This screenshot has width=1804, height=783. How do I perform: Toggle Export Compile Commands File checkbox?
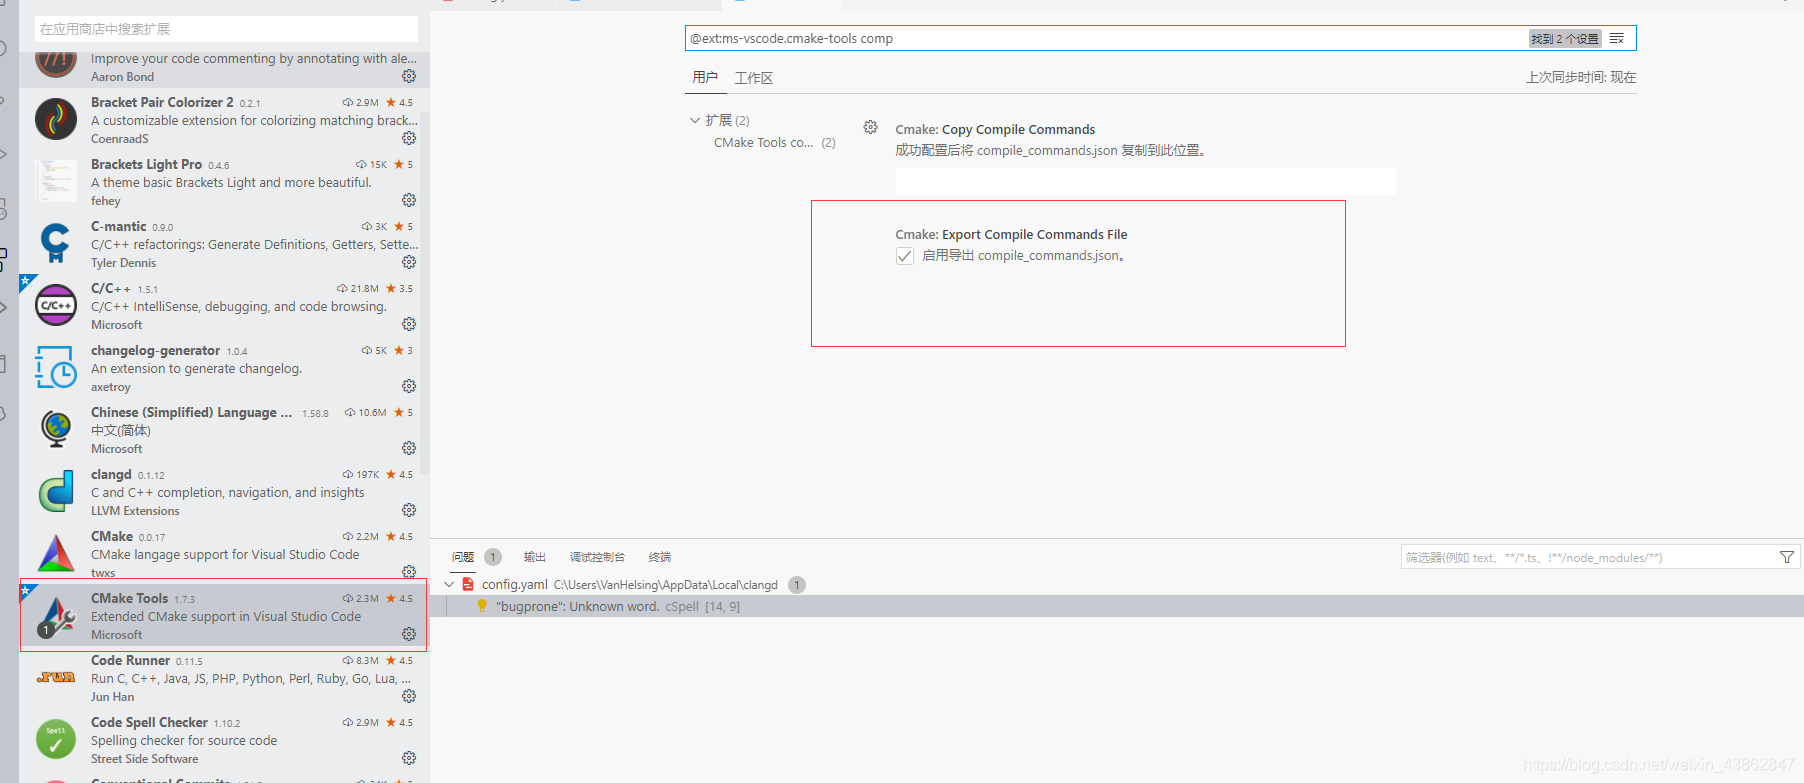pyautogui.click(x=905, y=256)
